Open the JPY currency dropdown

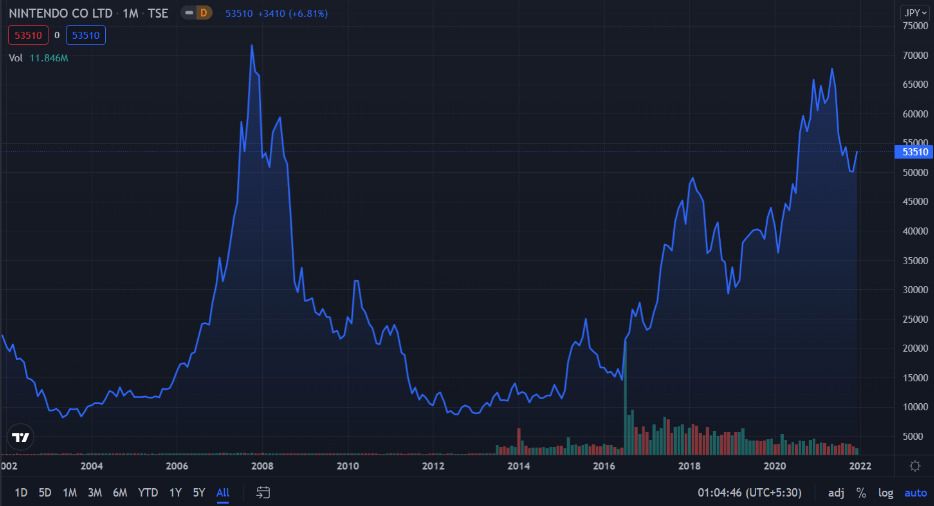tap(914, 13)
